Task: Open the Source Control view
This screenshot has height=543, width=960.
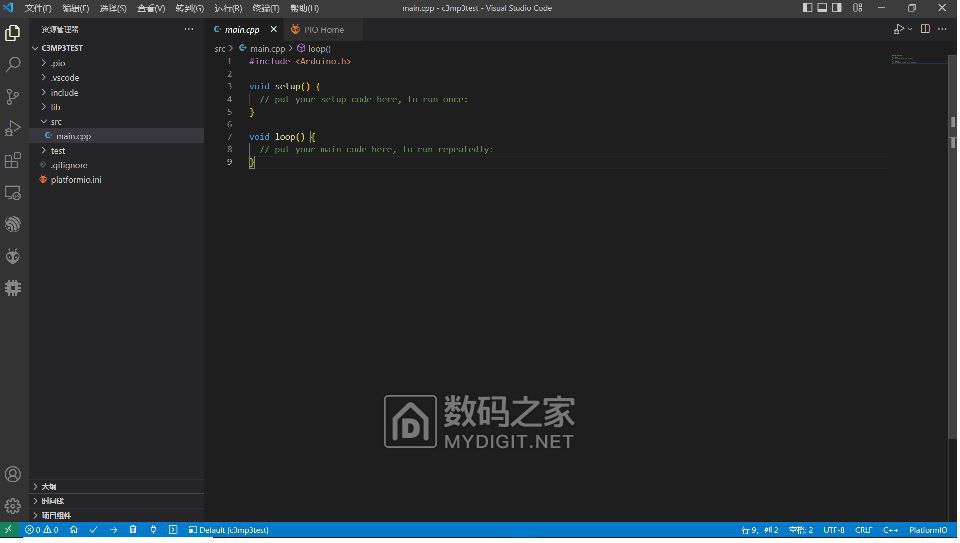Action: [13, 97]
